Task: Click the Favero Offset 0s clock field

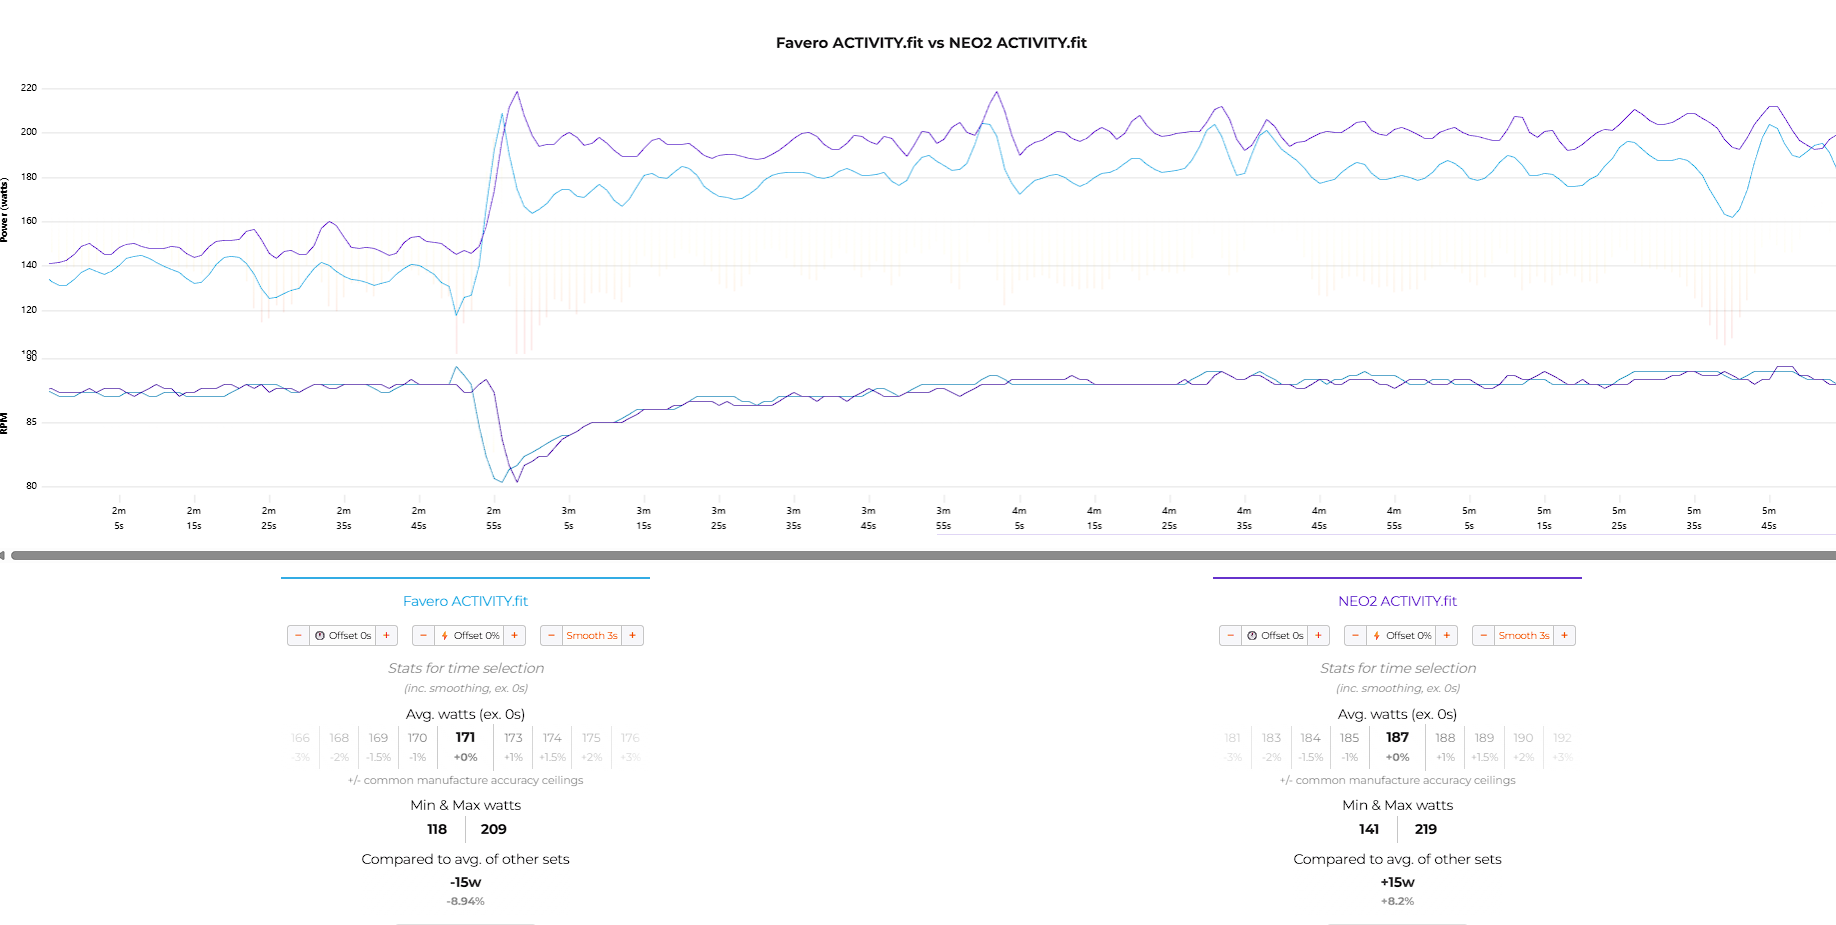Action: [343, 636]
